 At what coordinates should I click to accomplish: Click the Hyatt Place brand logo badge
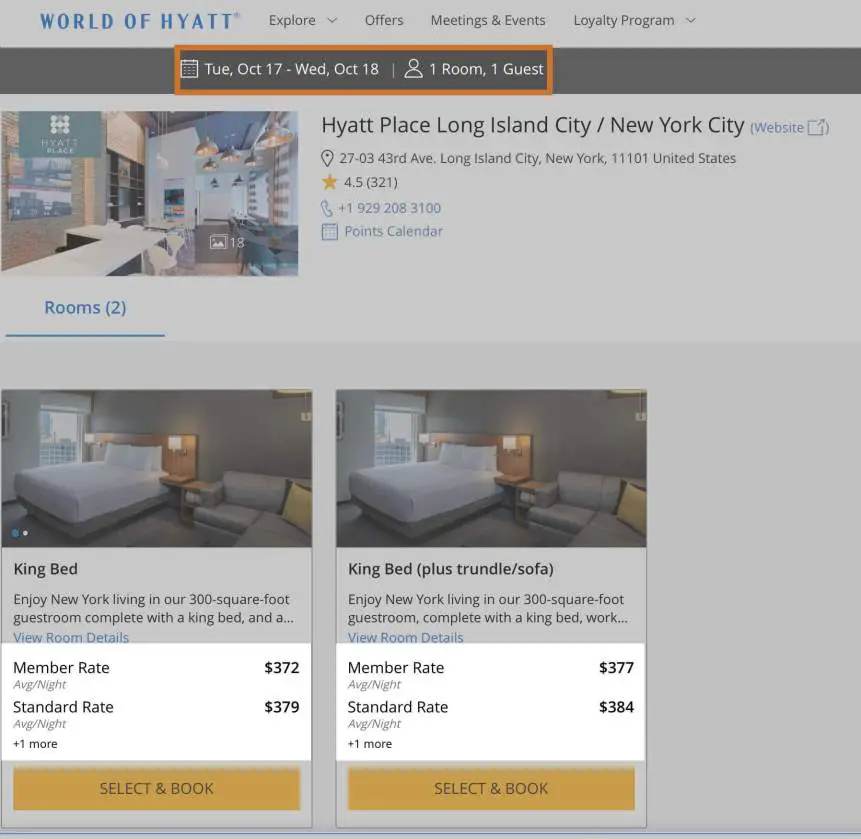click(x=60, y=135)
